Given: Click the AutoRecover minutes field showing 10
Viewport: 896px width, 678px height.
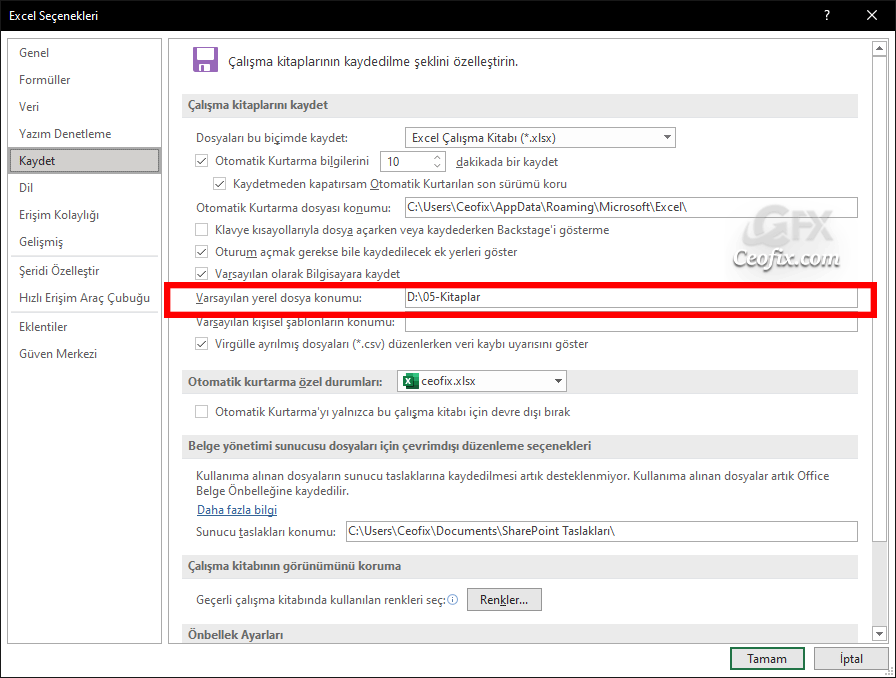Looking at the screenshot, I should click(x=413, y=162).
